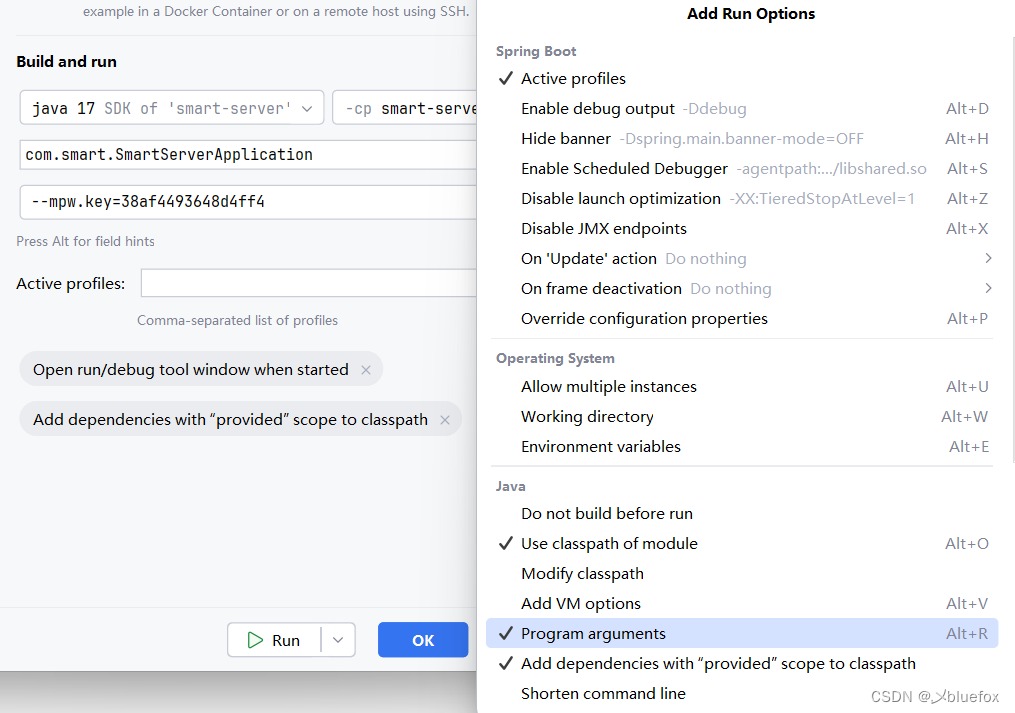Select Enable debug output option
Screen dimensions: 1015x713
click(597, 108)
